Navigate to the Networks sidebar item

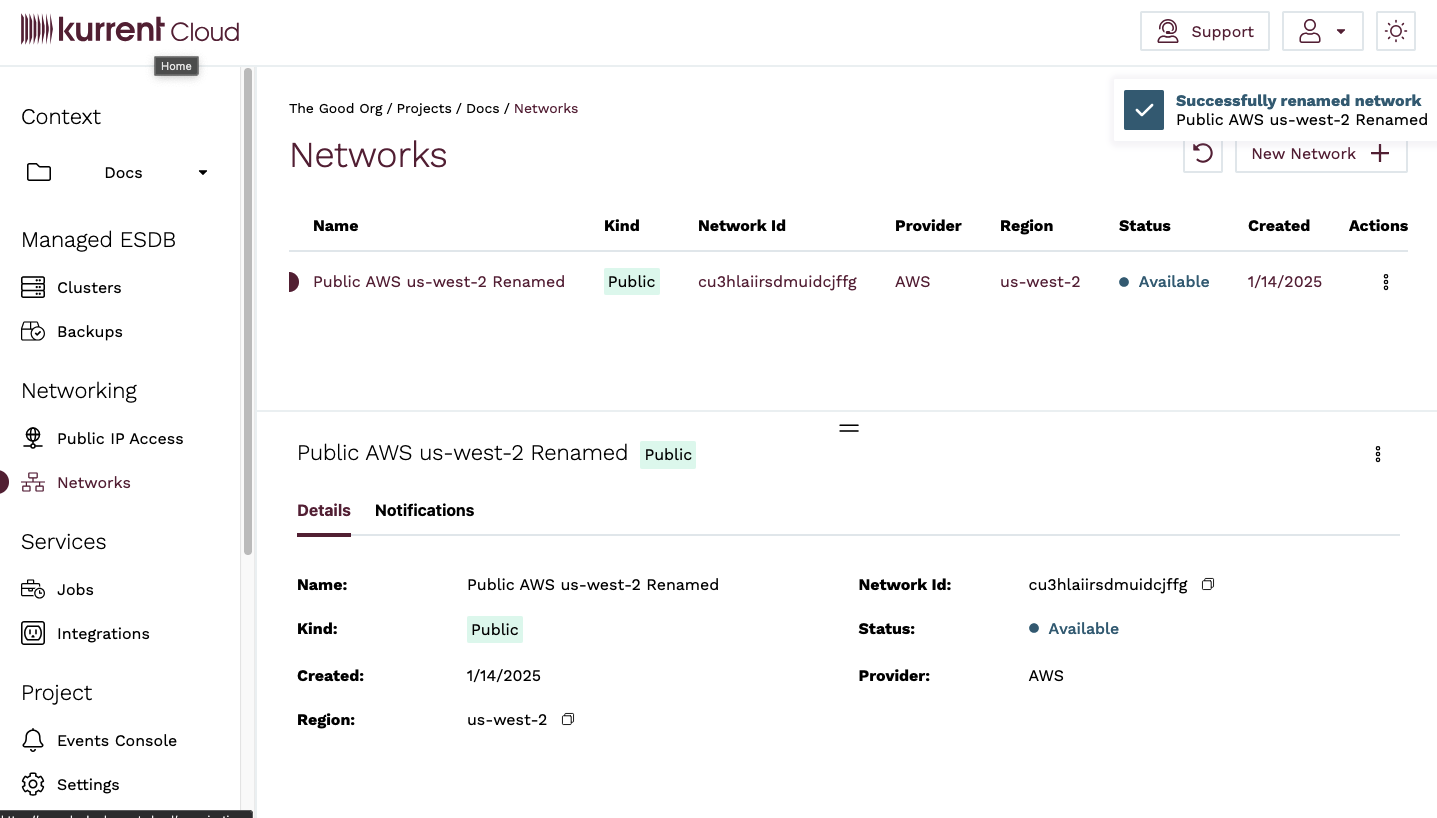point(93,482)
